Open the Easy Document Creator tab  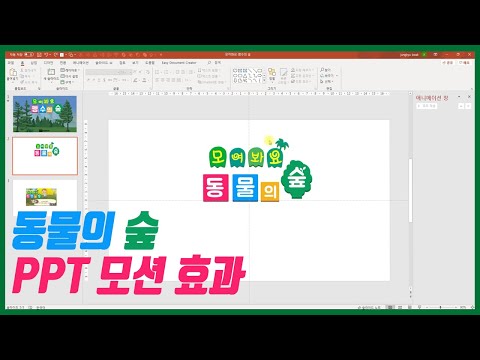[179, 63]
